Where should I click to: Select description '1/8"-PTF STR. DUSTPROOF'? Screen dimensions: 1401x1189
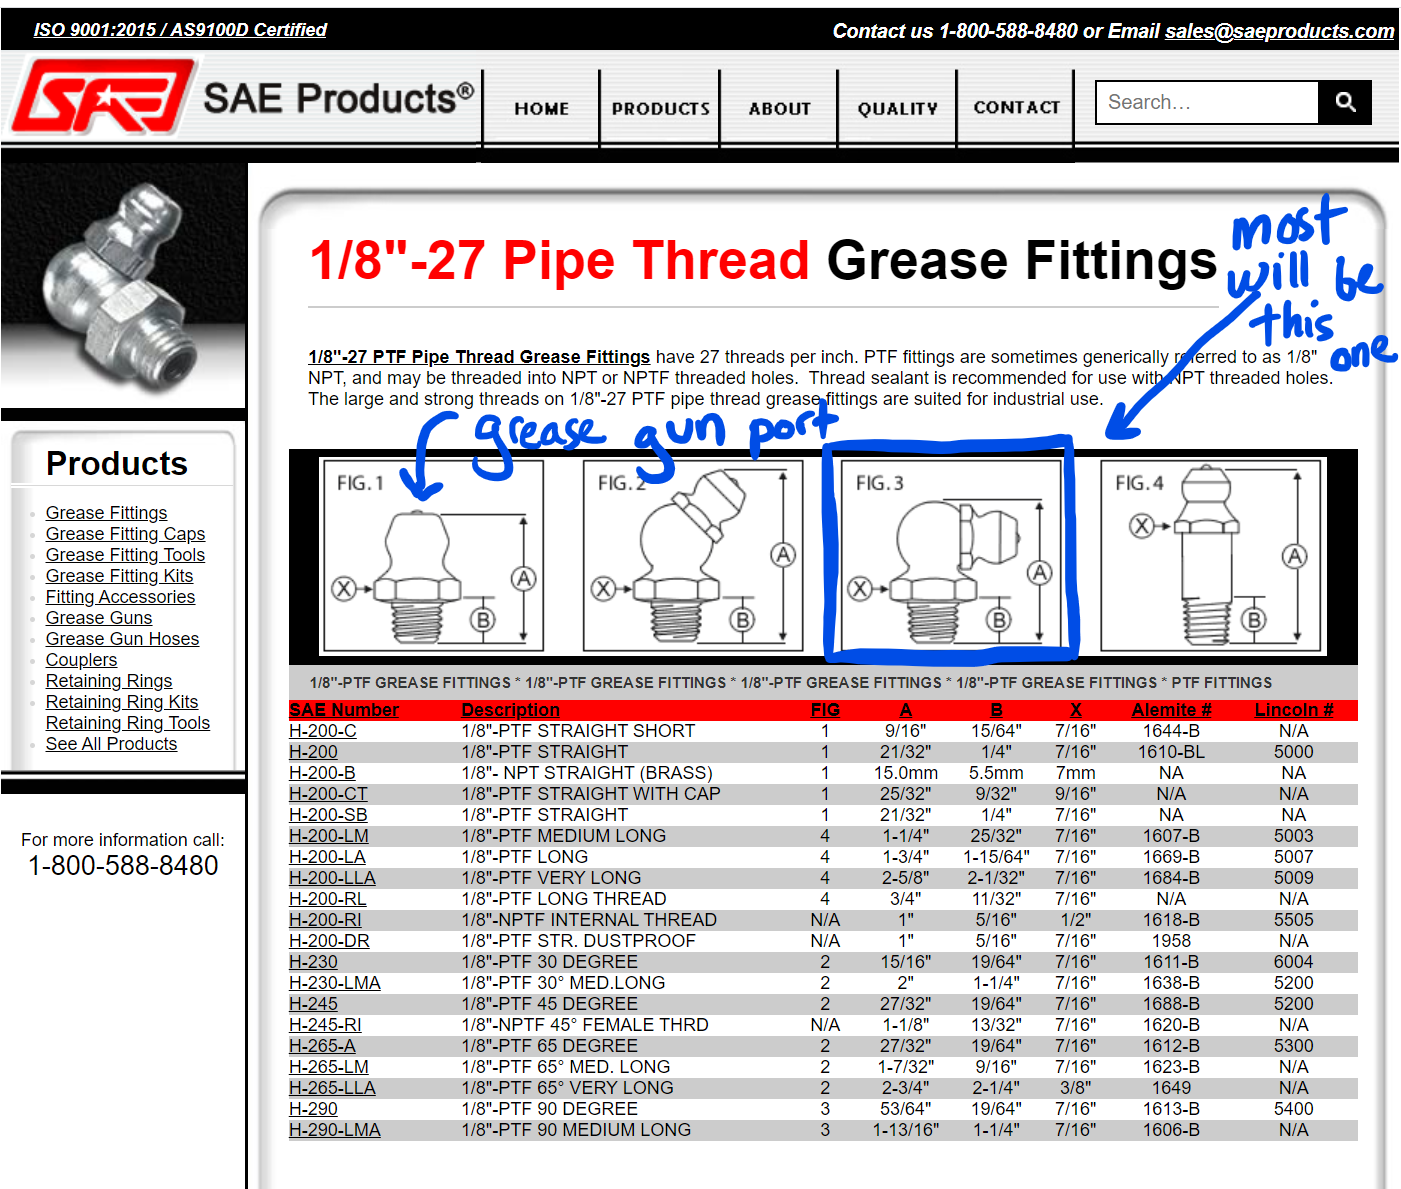point(578,941)
